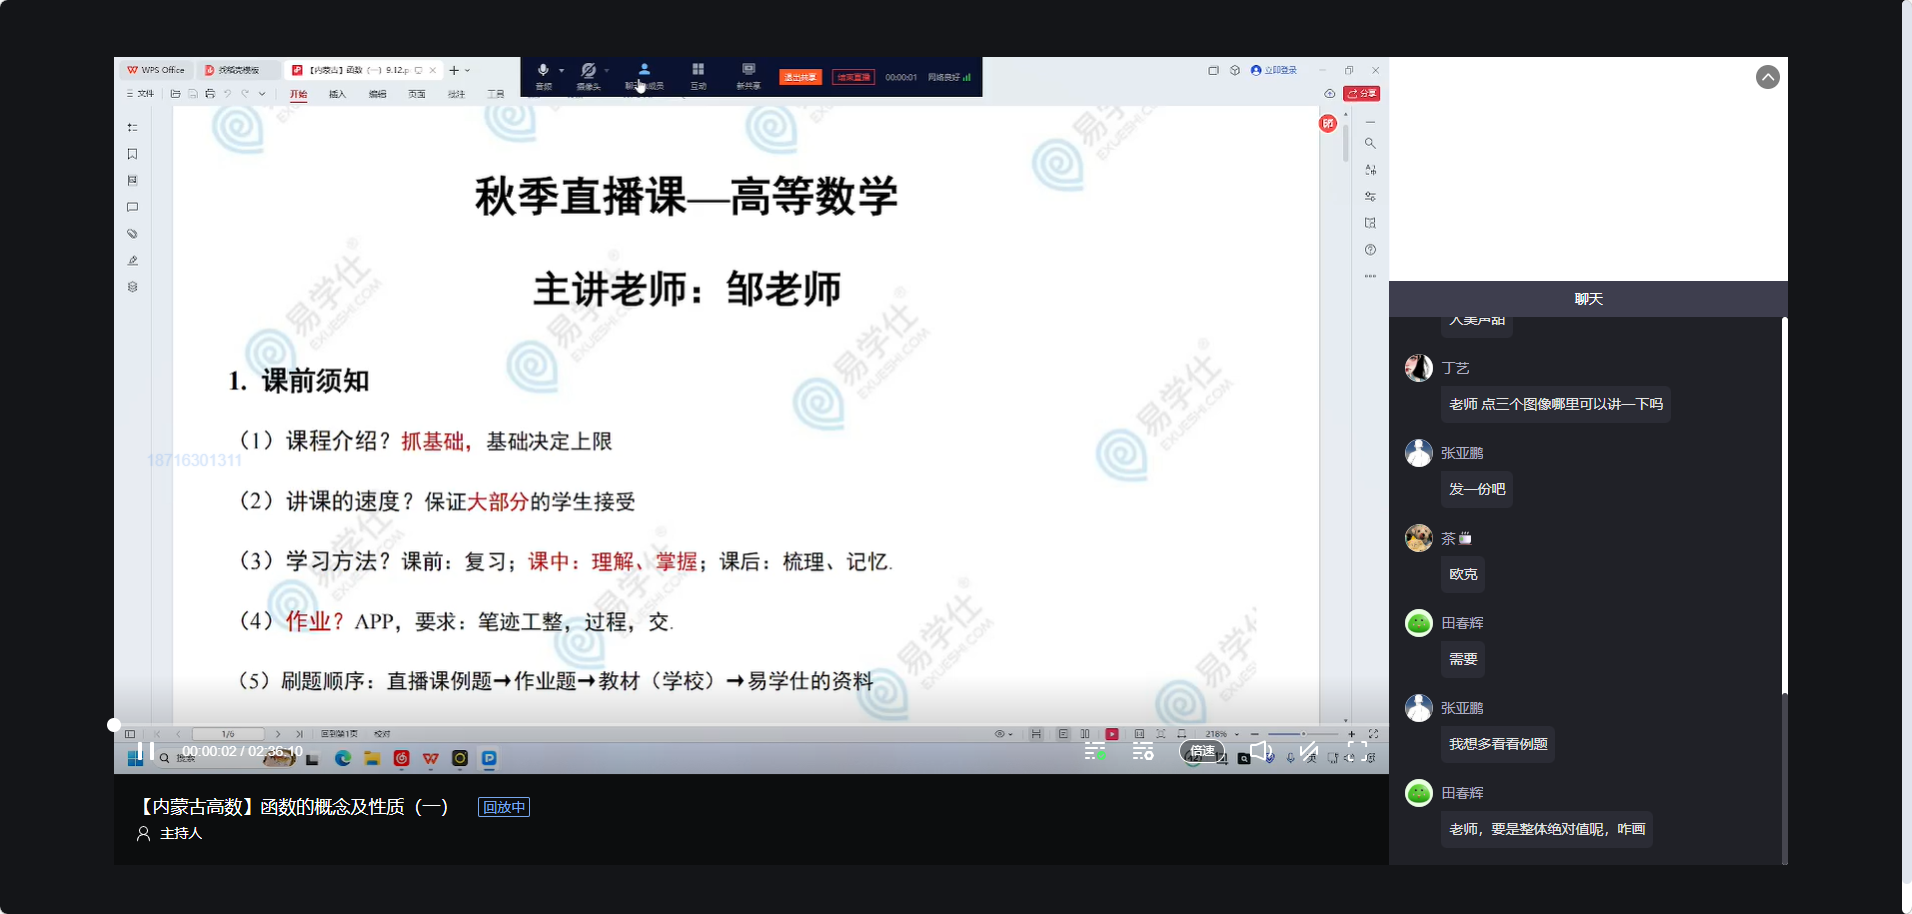The image size is (1912, 914).
Task: Click the Windows Start button
Action: 135,759
